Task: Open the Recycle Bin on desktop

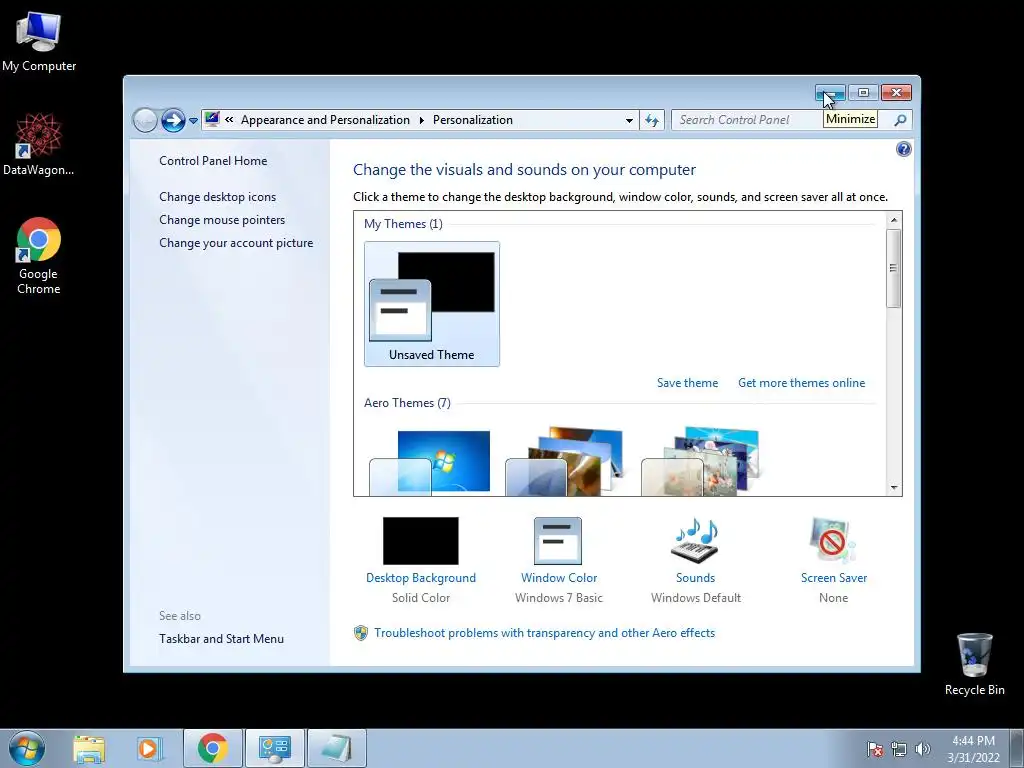Action: [x=974, y=664]
